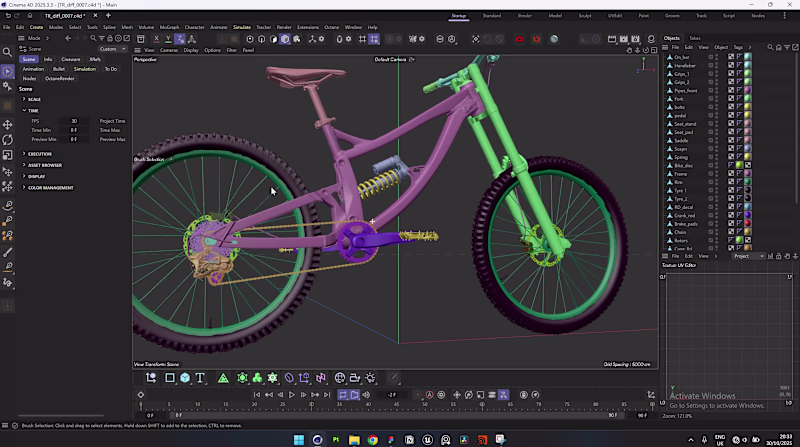Toggle Z axis lock

pos(180,39)
